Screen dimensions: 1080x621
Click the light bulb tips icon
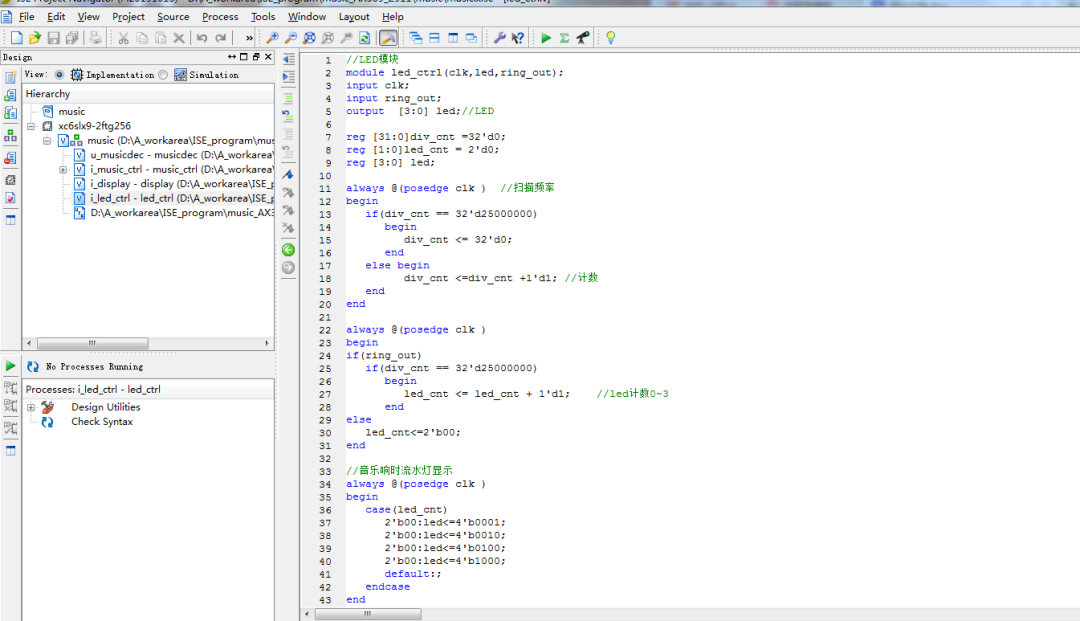[x=610, y=38]
